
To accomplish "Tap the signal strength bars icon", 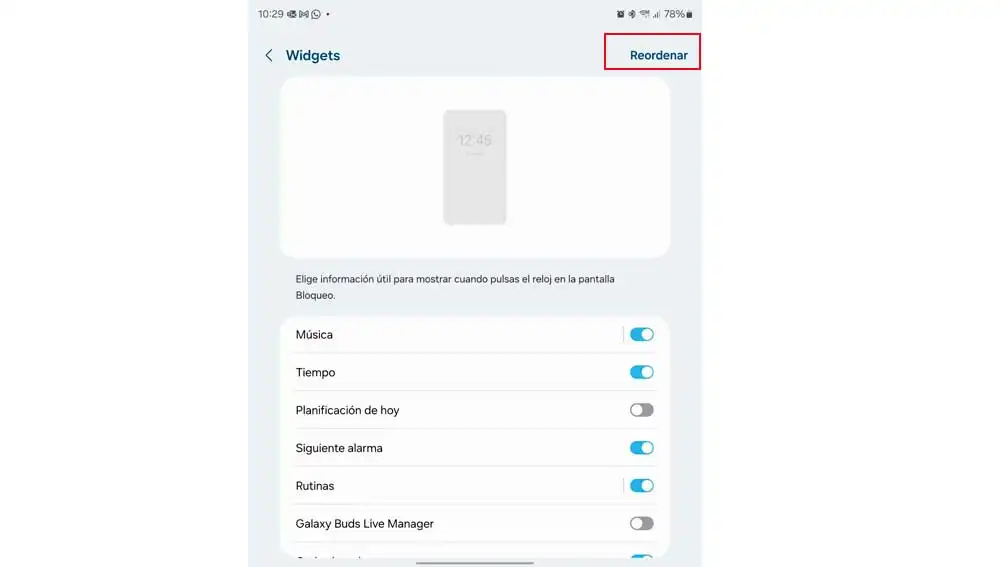I will [656, 14].
